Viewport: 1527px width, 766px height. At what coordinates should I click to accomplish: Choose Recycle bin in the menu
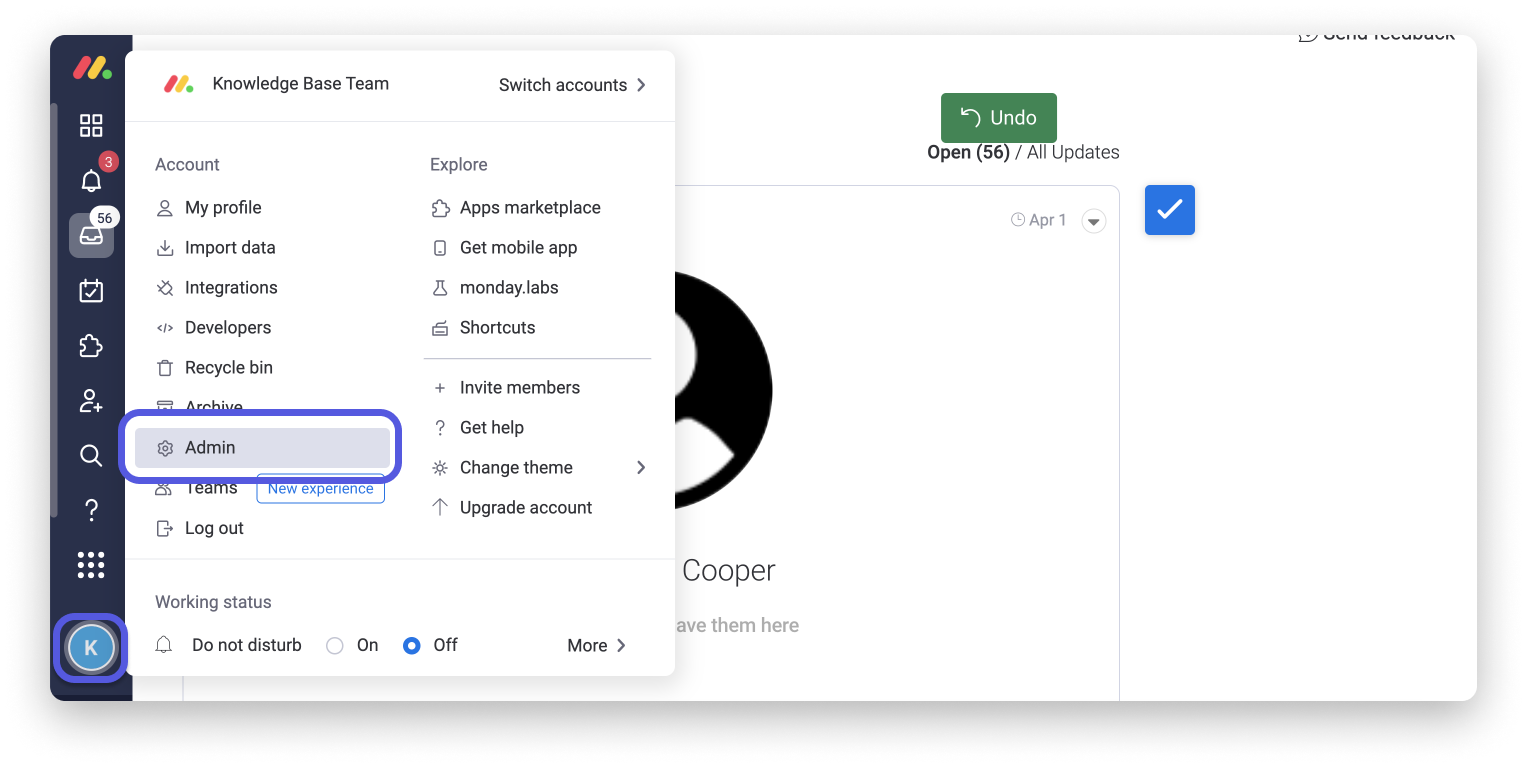click(x=228, y=368)
